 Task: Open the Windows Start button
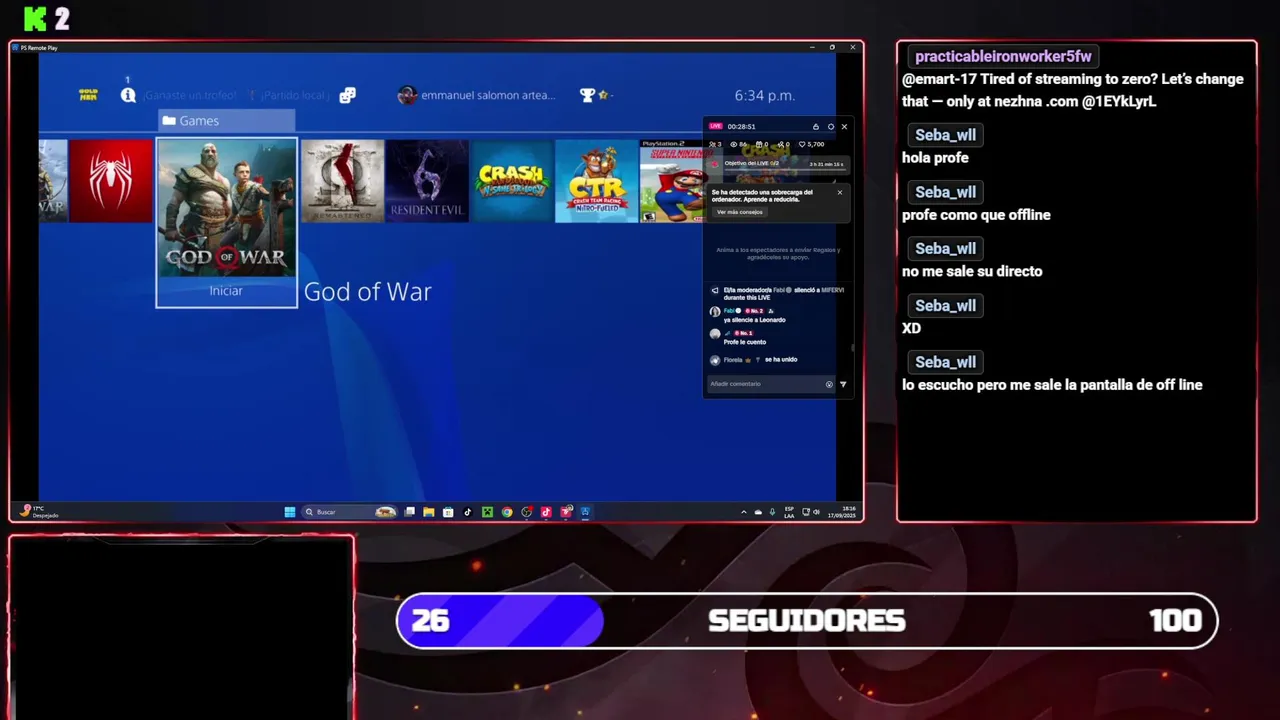[x=290, y=512]
